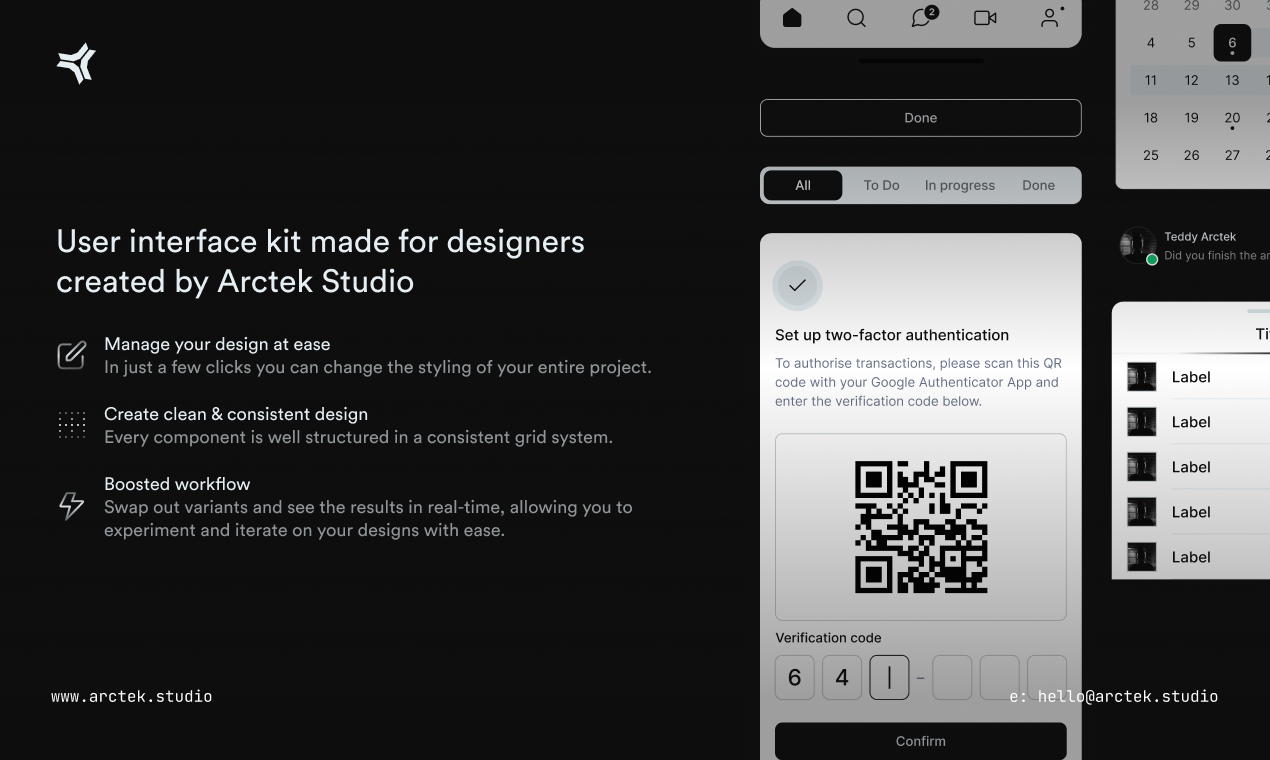Image resolution: width=1270 pixels, height=760 pixels.
Task: Select the All tab
Action: 803,185
